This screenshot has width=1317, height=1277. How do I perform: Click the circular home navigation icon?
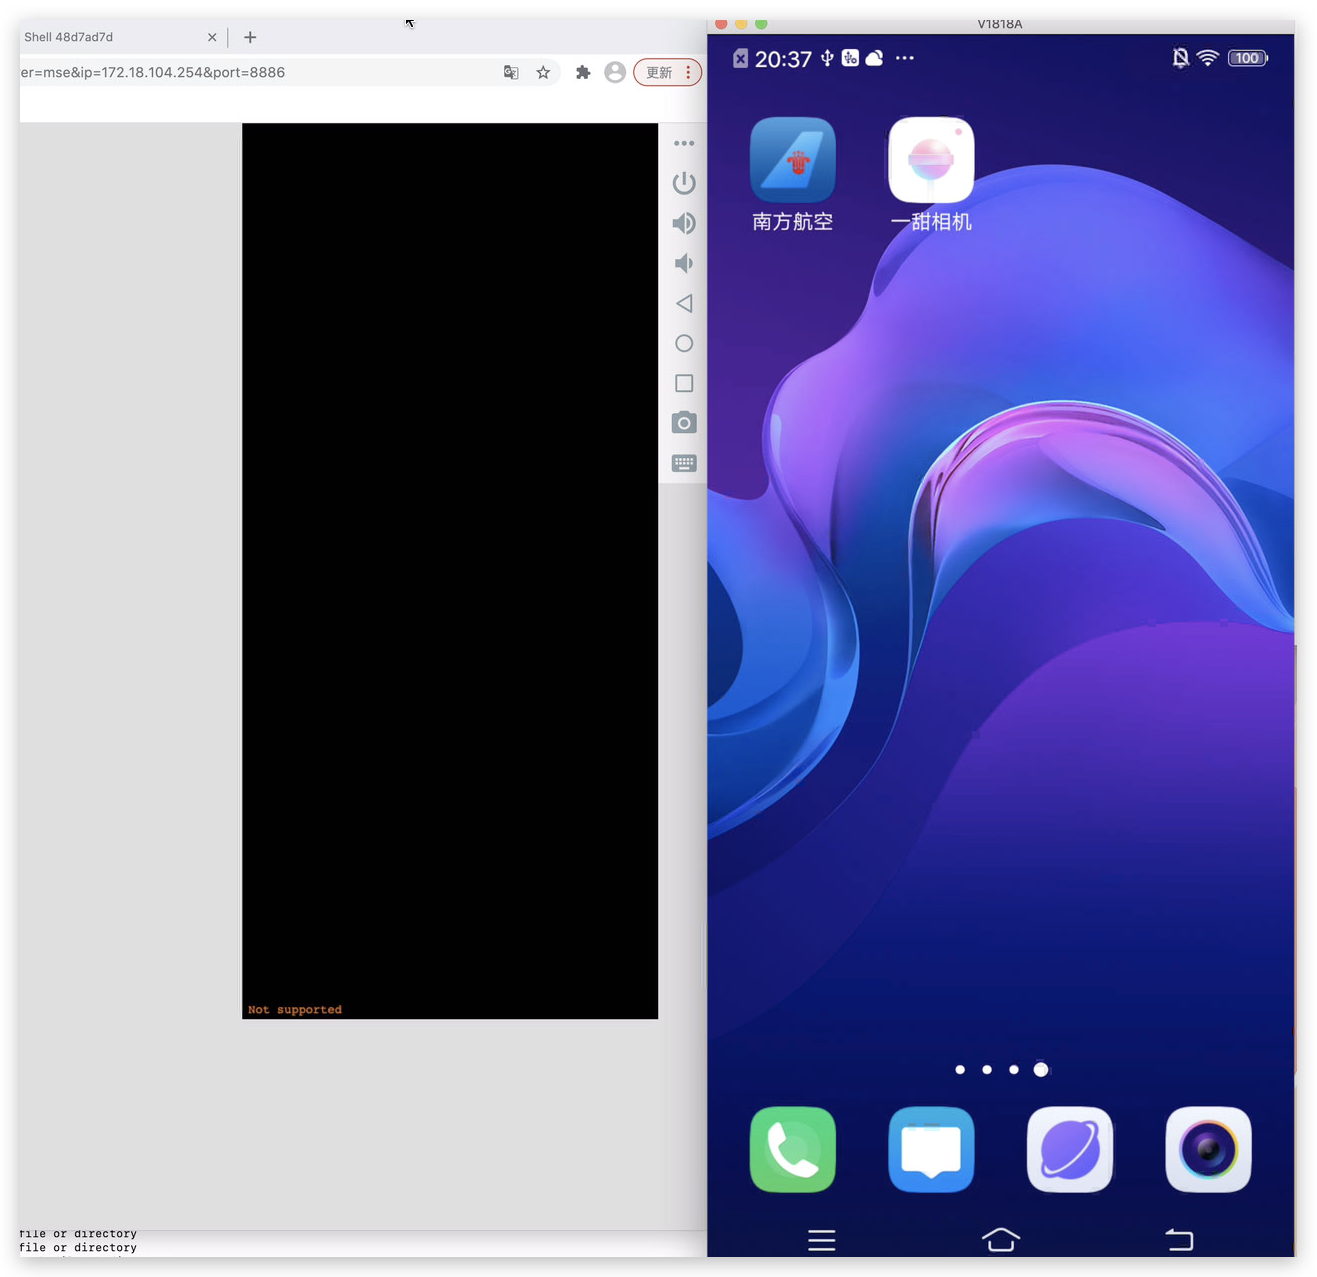pos(684,343)
